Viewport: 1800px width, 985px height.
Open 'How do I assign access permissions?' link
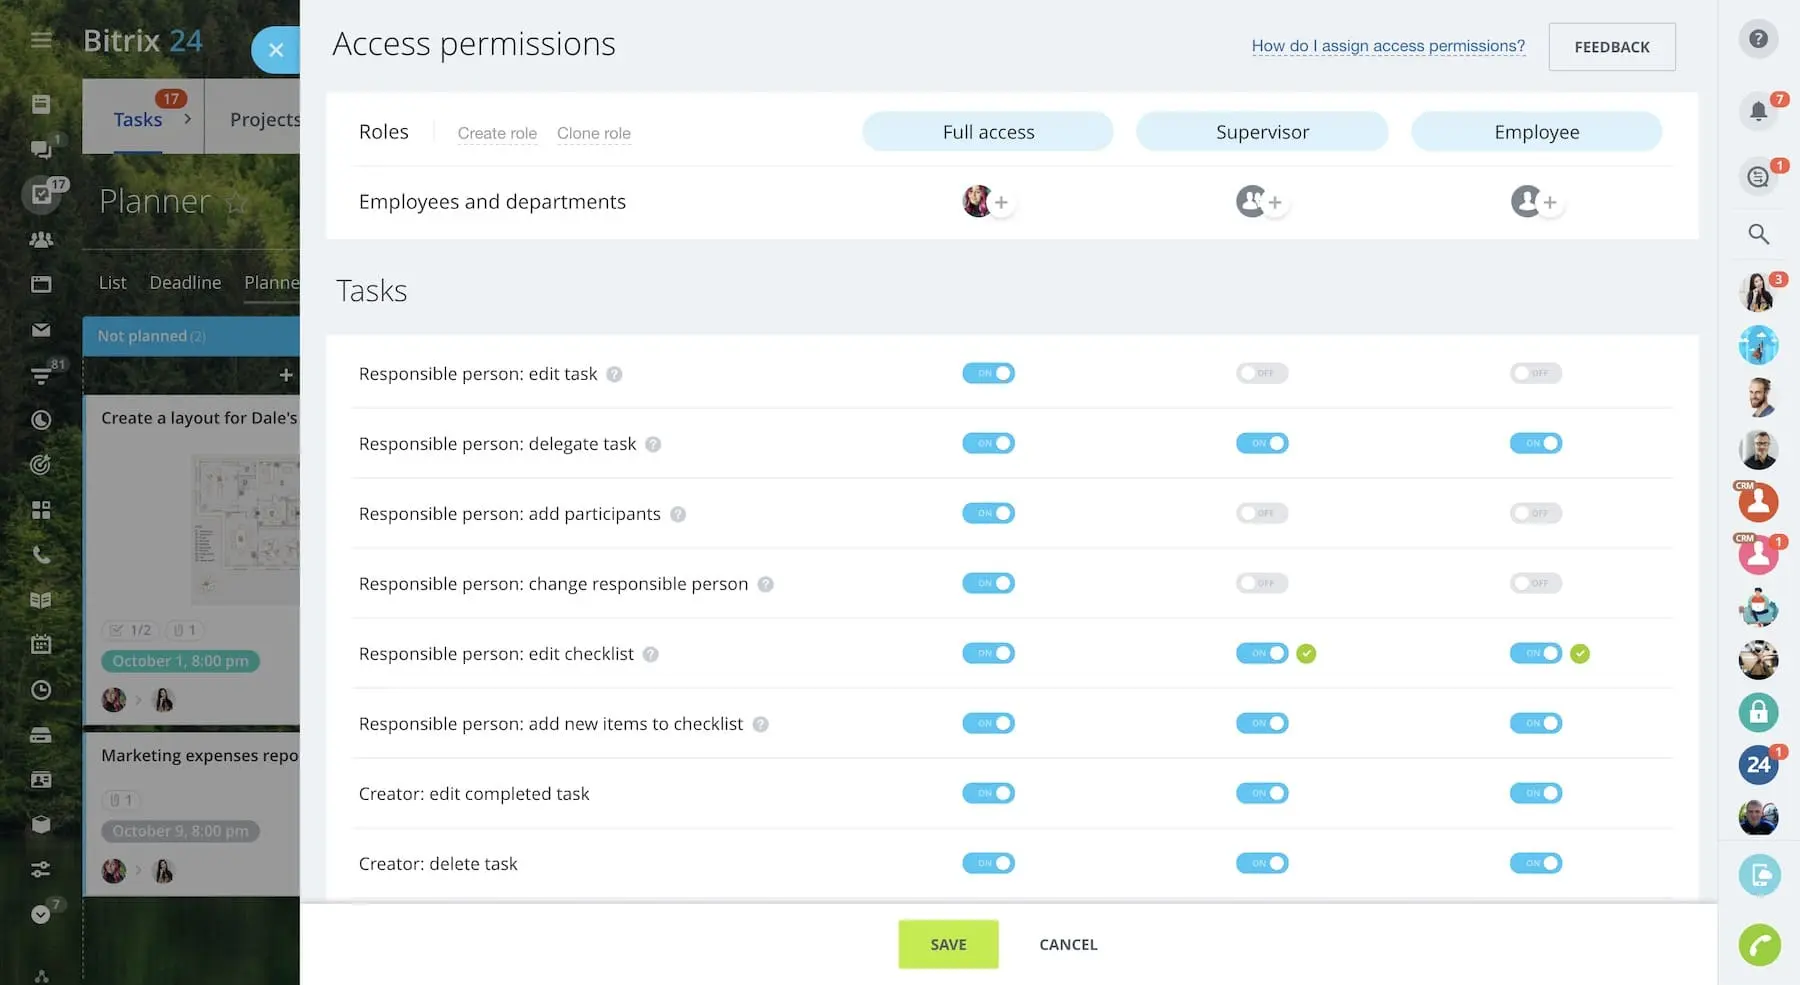[1388, 46]
